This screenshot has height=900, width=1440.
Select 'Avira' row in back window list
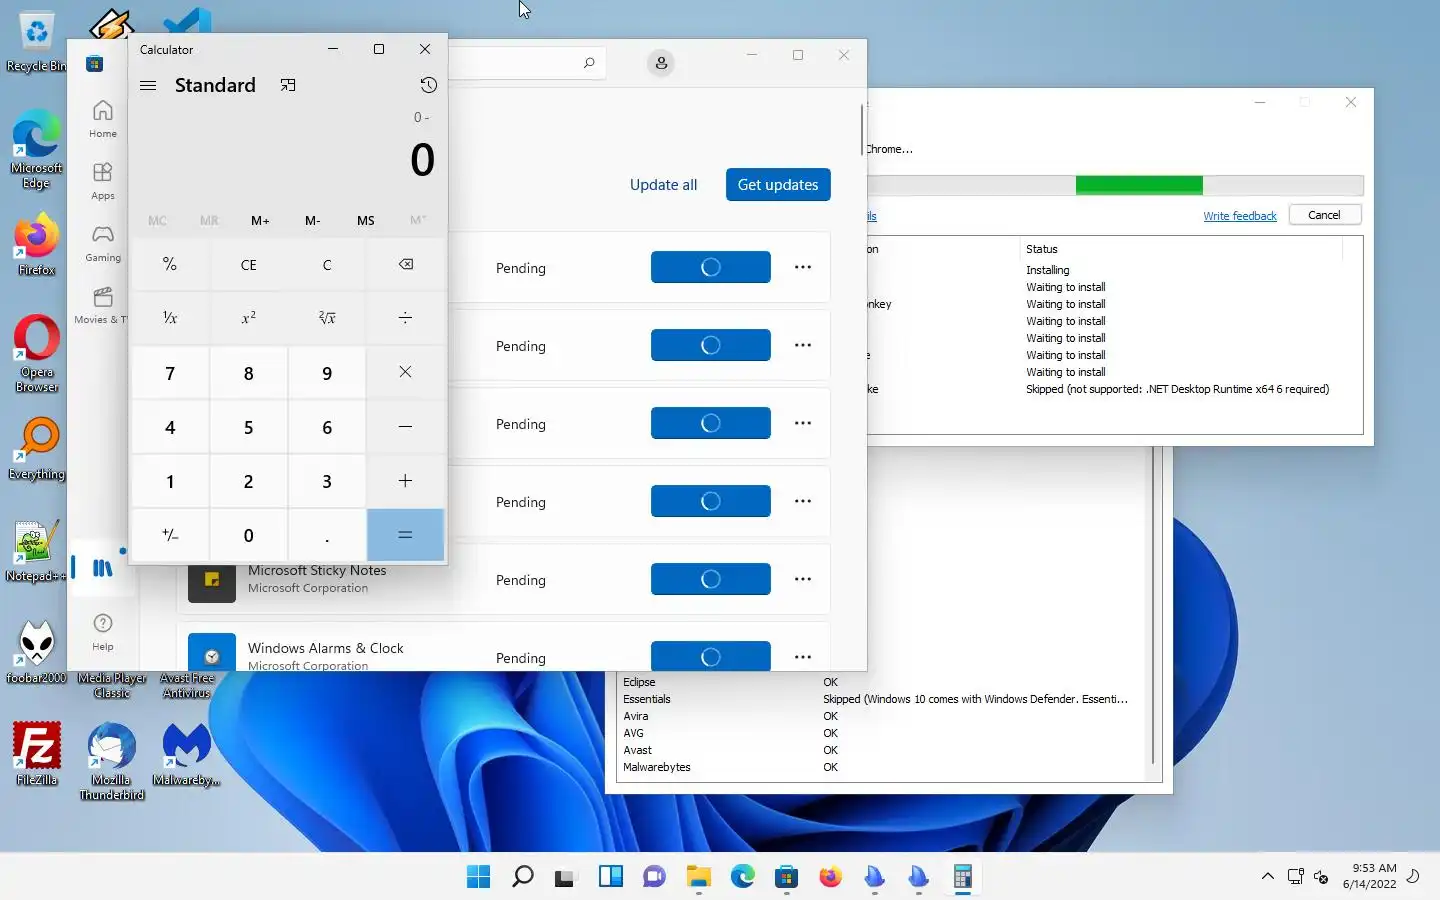(x=636, y=716)
